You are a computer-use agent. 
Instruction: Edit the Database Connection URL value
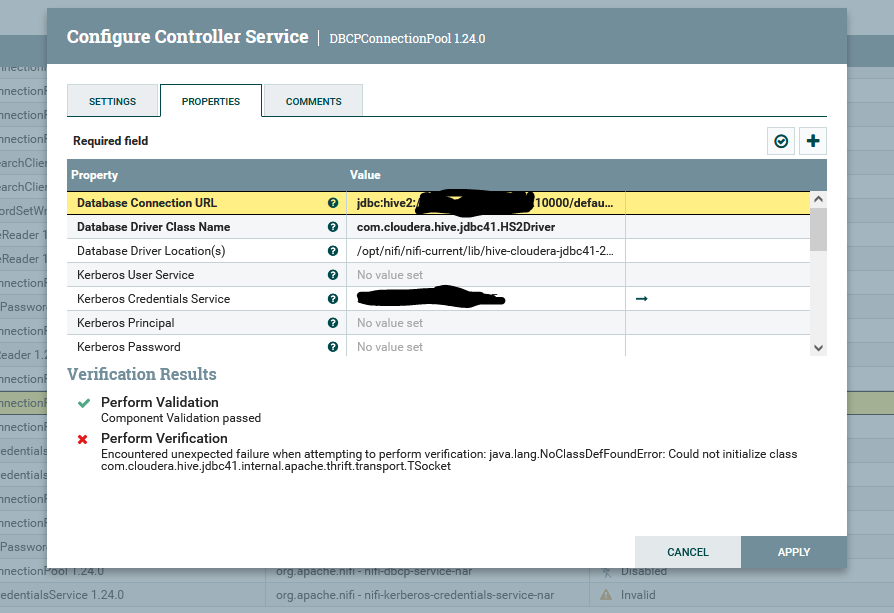[486, 203]
